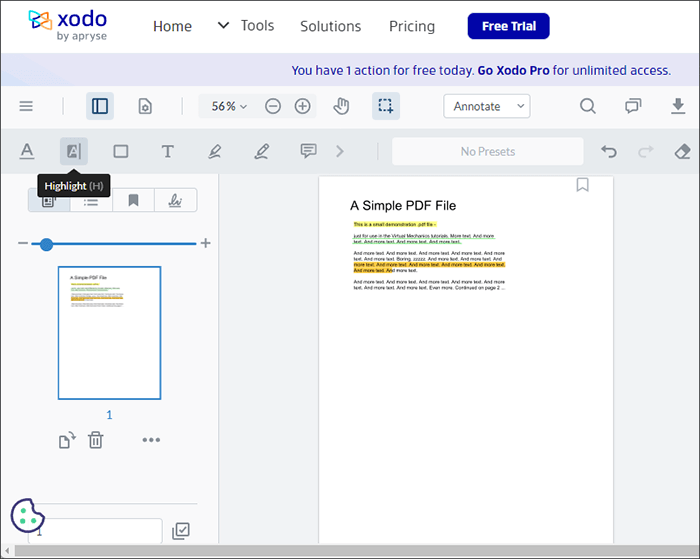
Task: Expand more annotation tools chevron
Action: [340, 151]
